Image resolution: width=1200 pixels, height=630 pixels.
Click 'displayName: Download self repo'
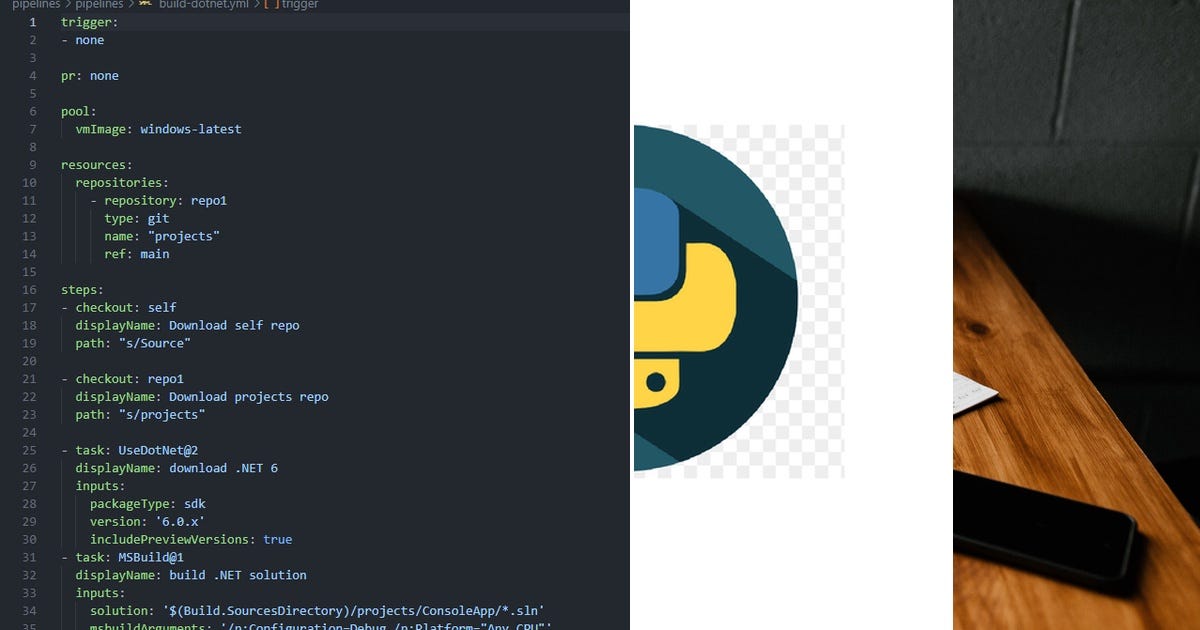187,326
